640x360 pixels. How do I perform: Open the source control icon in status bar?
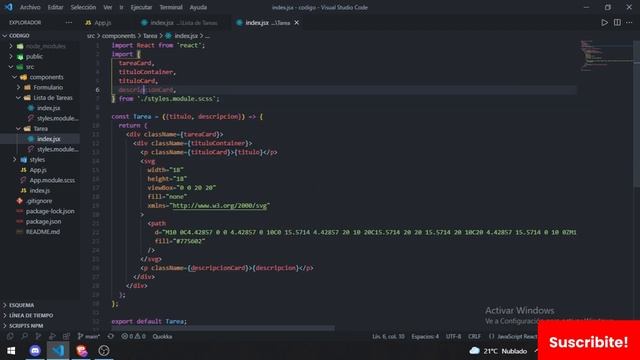click(x=38, y=336)
